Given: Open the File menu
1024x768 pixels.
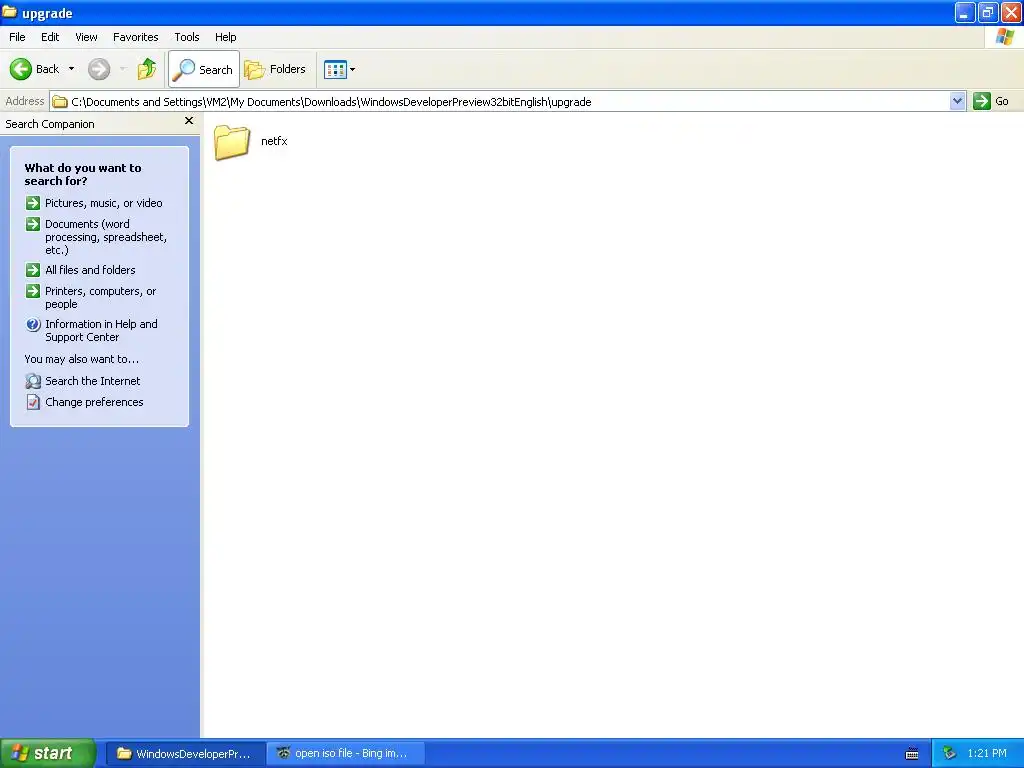Looking at the screenshot, I should click(x=17, y=37).
